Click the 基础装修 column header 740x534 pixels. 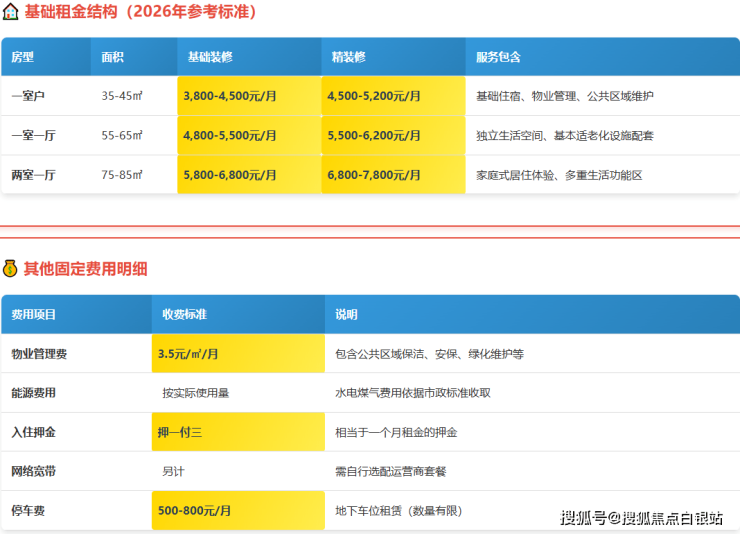pyautogui.click(x=209, y=58)
